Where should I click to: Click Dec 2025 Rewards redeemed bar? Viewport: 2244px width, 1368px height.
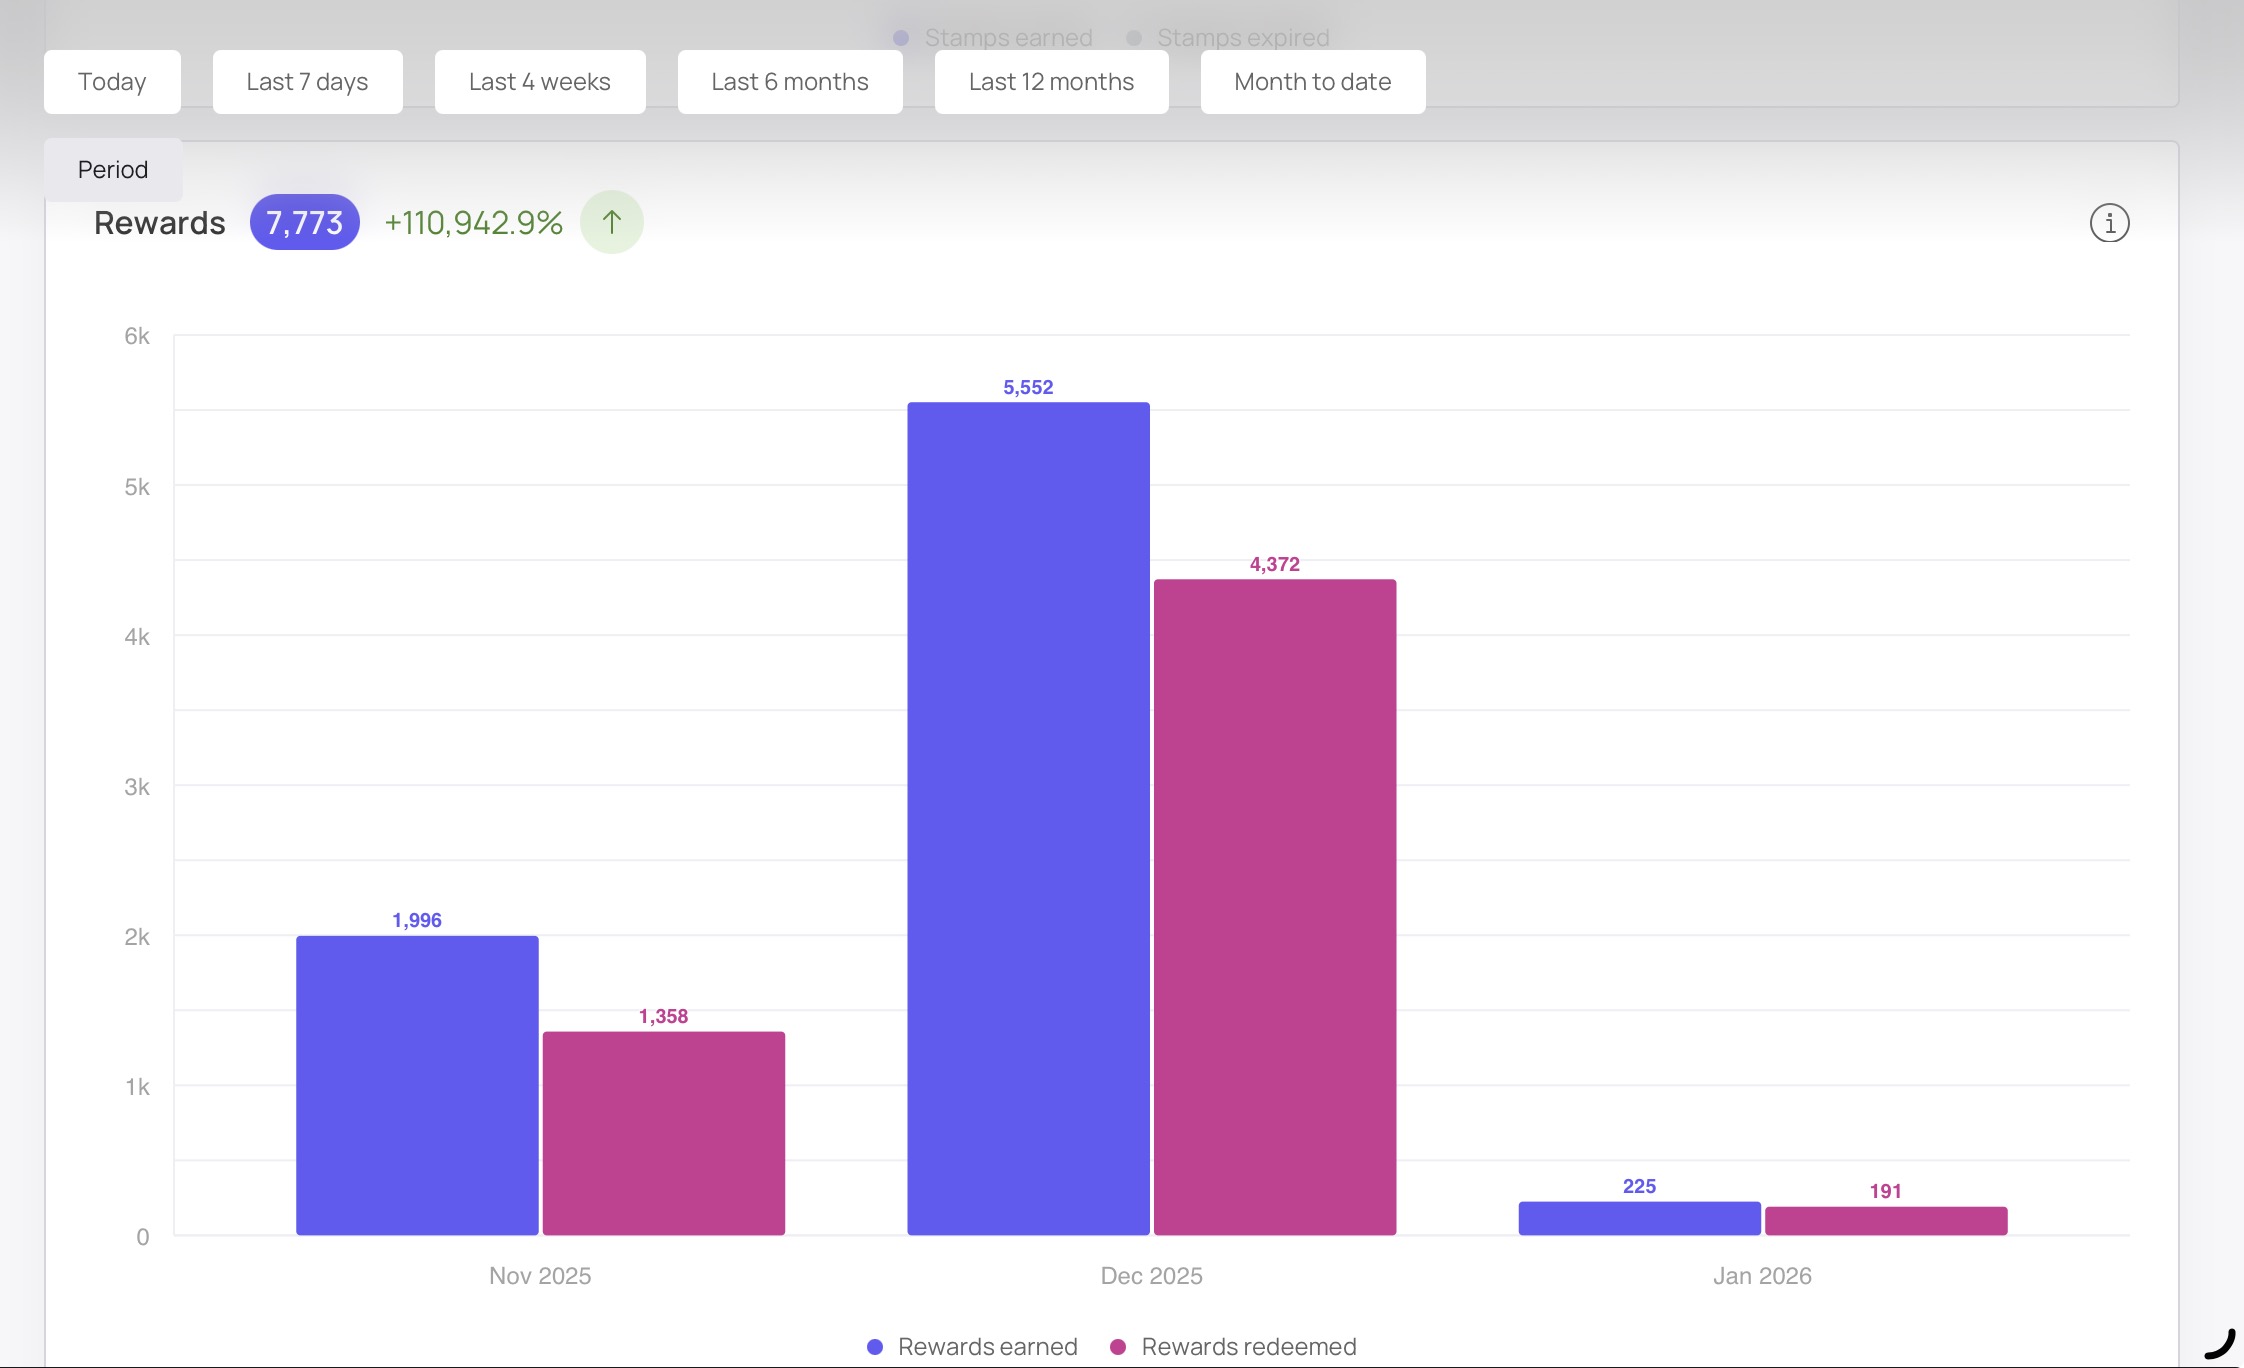click(x=1274, y=906)
